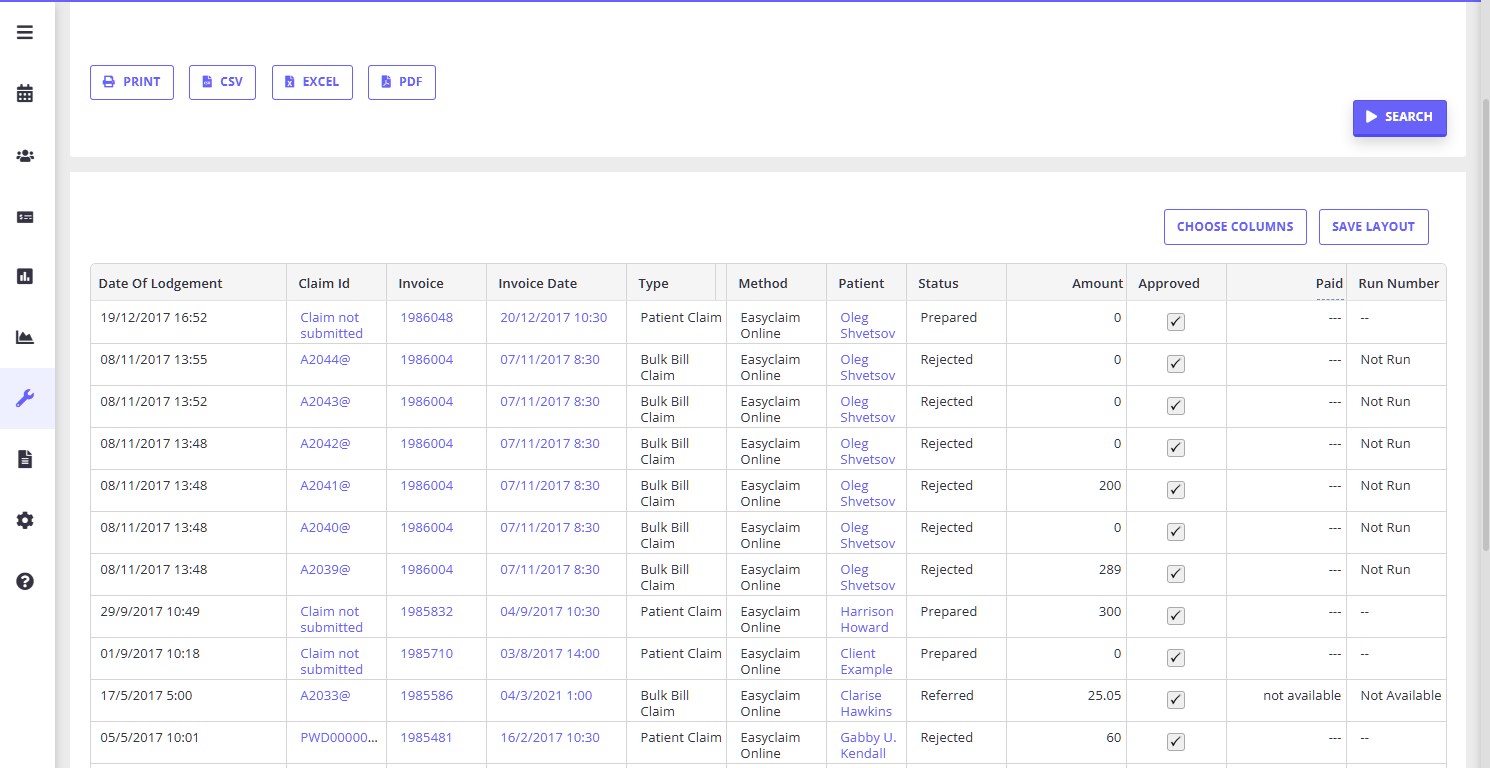Sort by Date Of Lodgement column header
1490x768 pixels.
point(160,283)
